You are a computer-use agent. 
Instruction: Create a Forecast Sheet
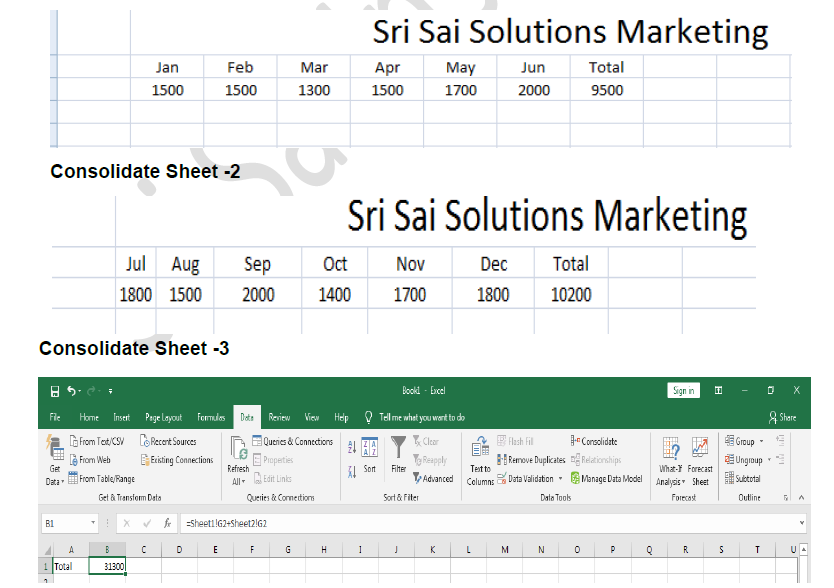tap(700, 458)
